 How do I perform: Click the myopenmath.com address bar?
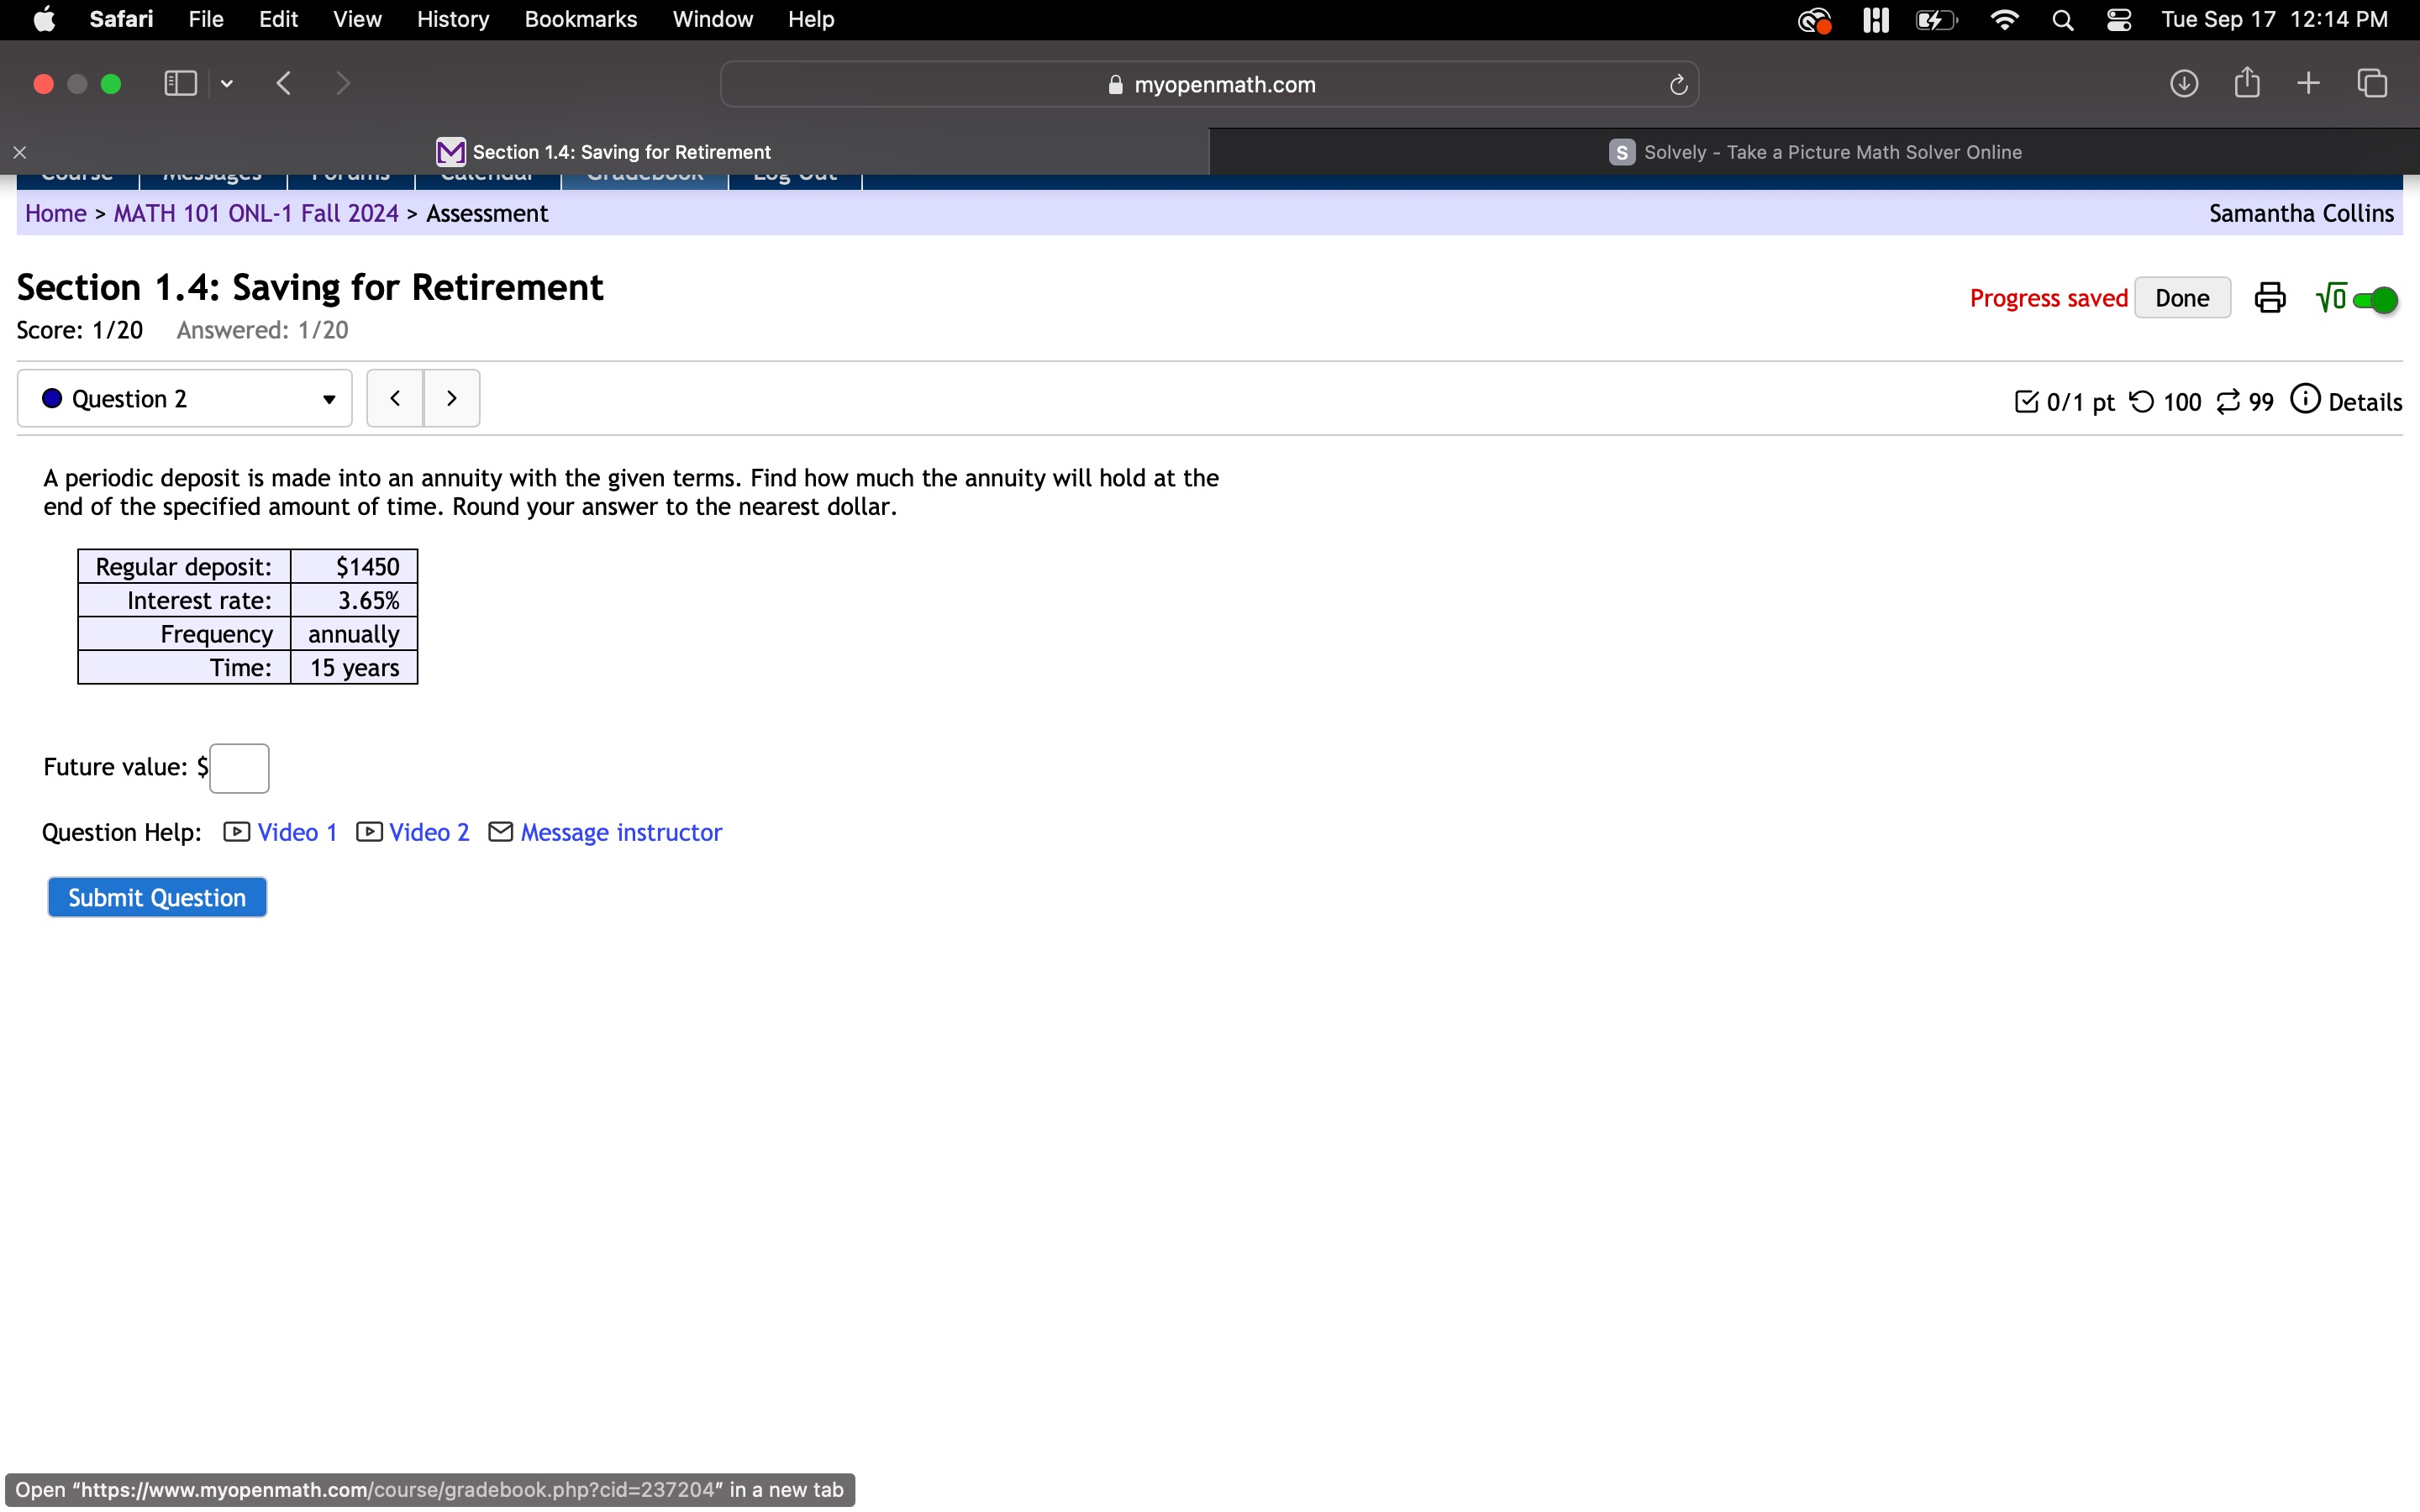point(1209,84)
